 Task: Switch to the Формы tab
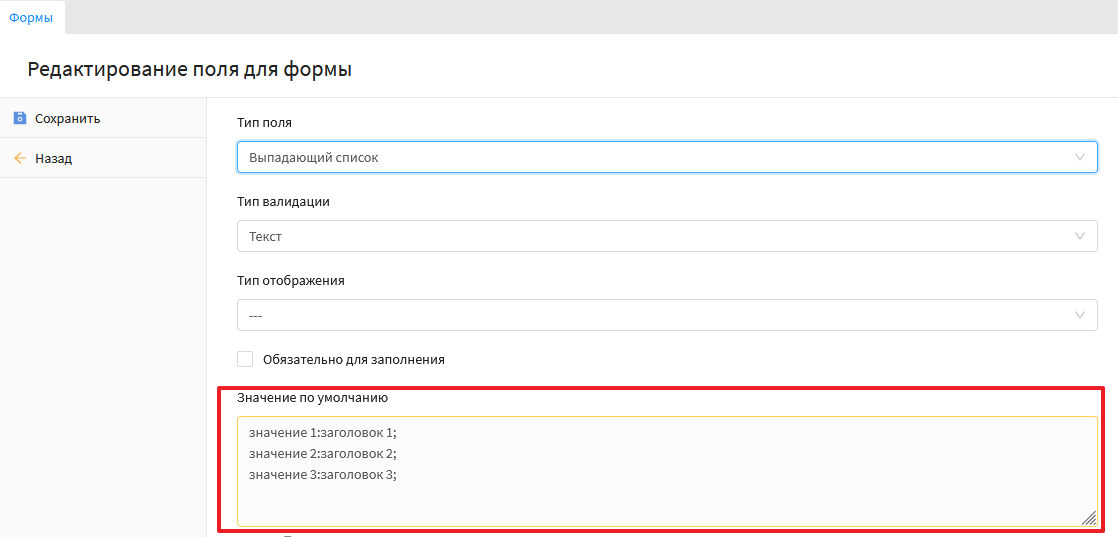tap(31, 17)
